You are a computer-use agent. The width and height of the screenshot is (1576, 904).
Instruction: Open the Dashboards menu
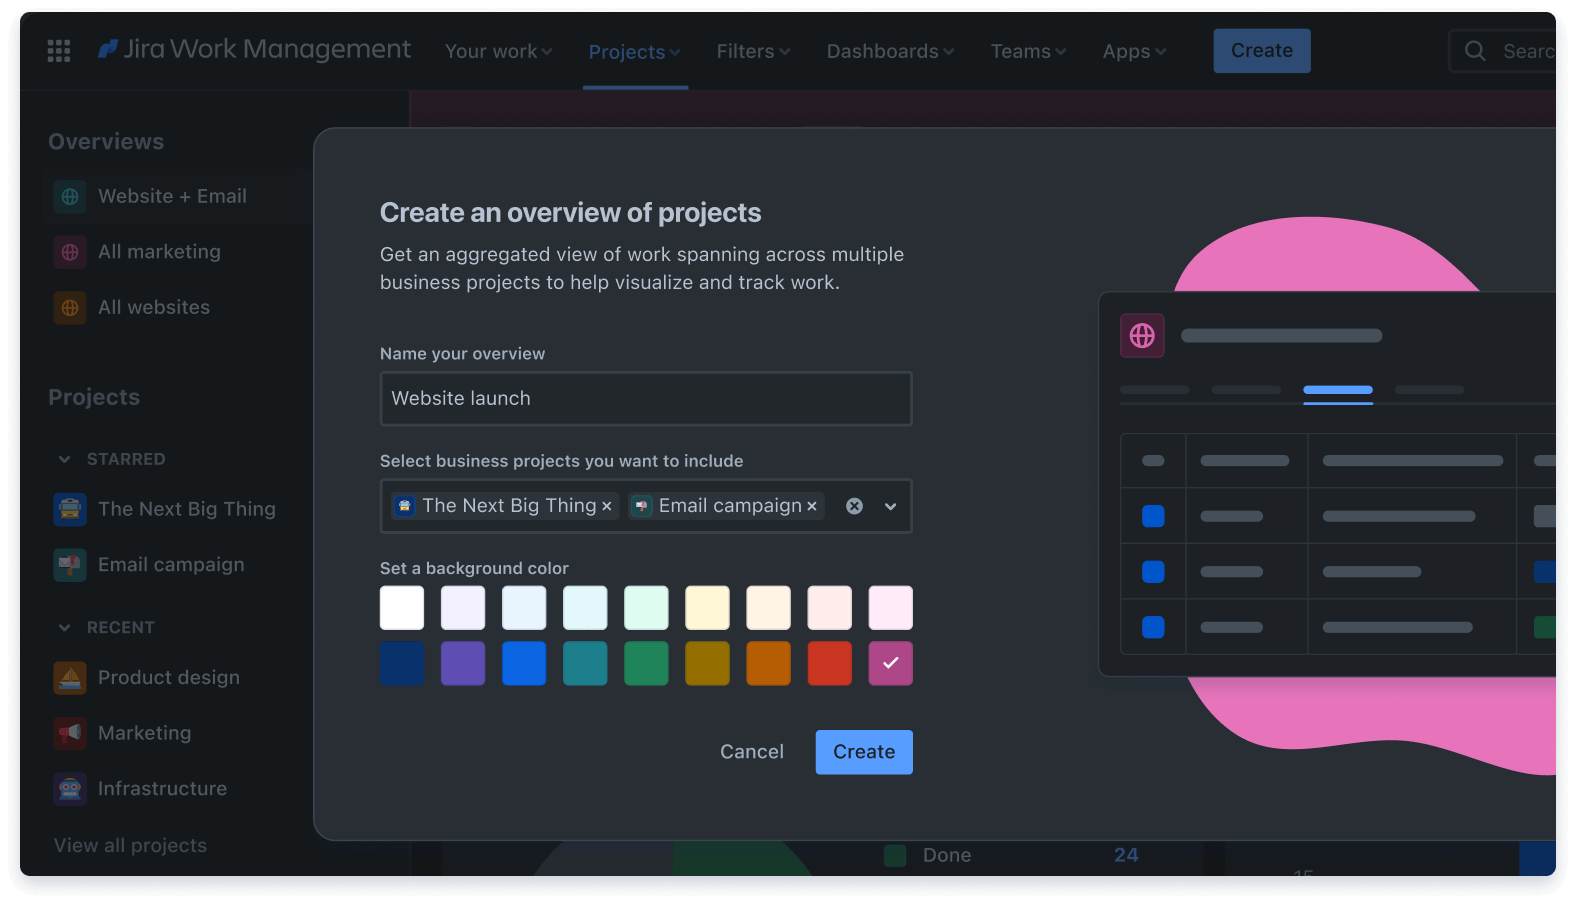889,52
